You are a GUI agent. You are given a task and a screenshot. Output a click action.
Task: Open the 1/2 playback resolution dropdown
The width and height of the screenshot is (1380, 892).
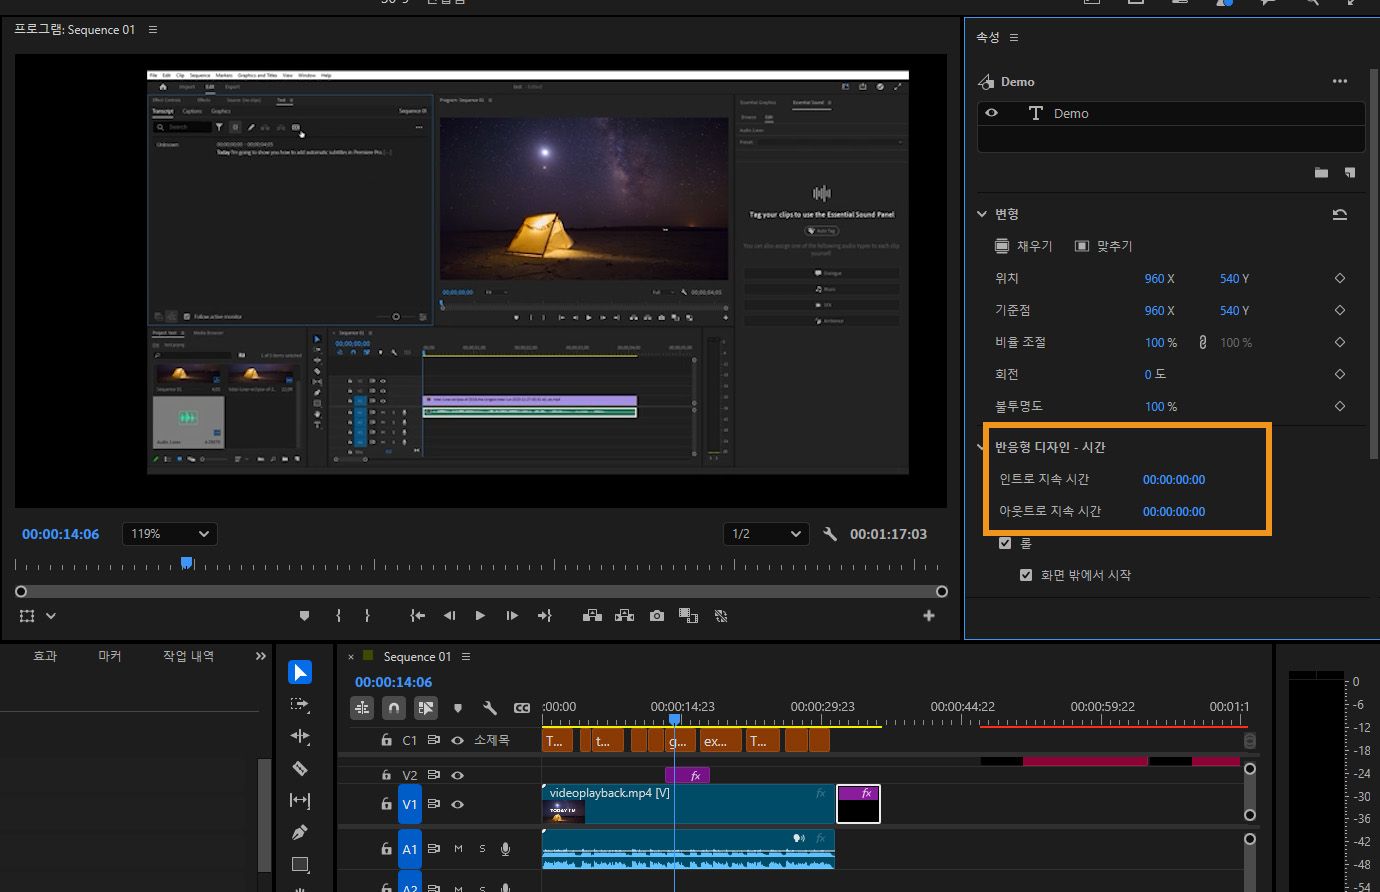(x=767, y=534)
